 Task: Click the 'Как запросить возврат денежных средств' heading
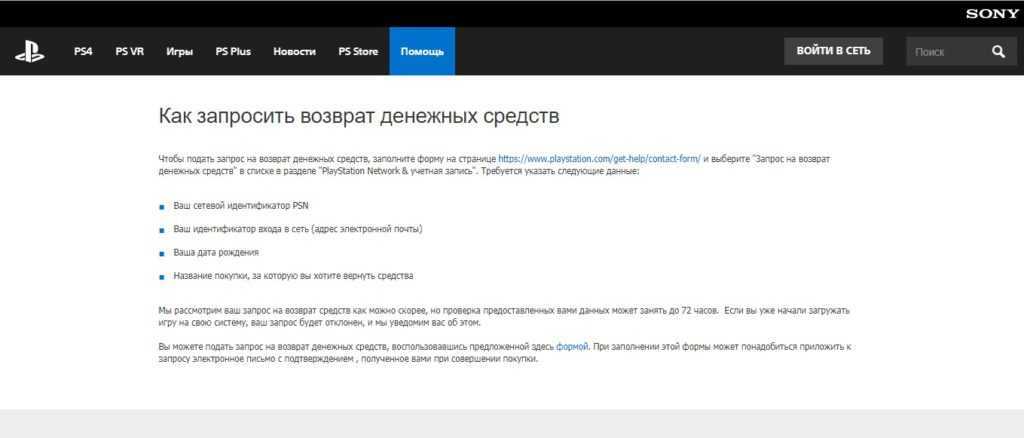(x=359, y=116)
